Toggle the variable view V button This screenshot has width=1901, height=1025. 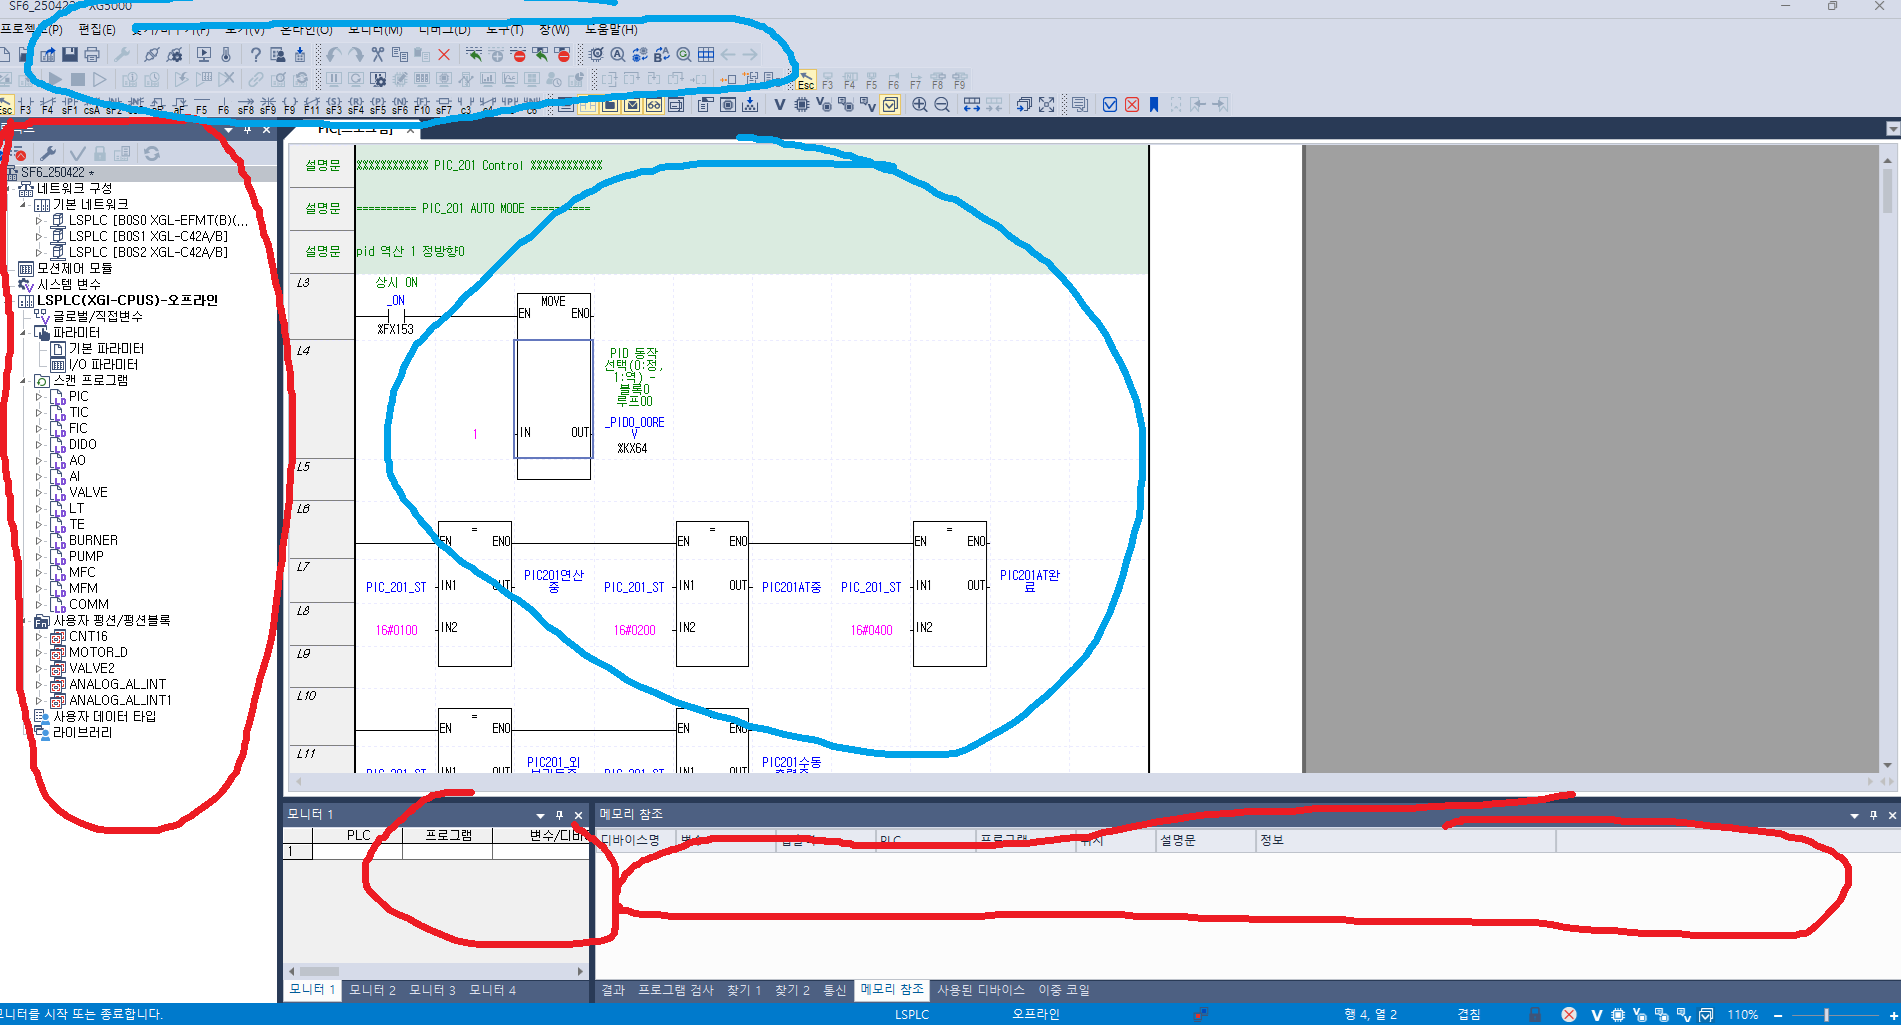coord(779,105)
